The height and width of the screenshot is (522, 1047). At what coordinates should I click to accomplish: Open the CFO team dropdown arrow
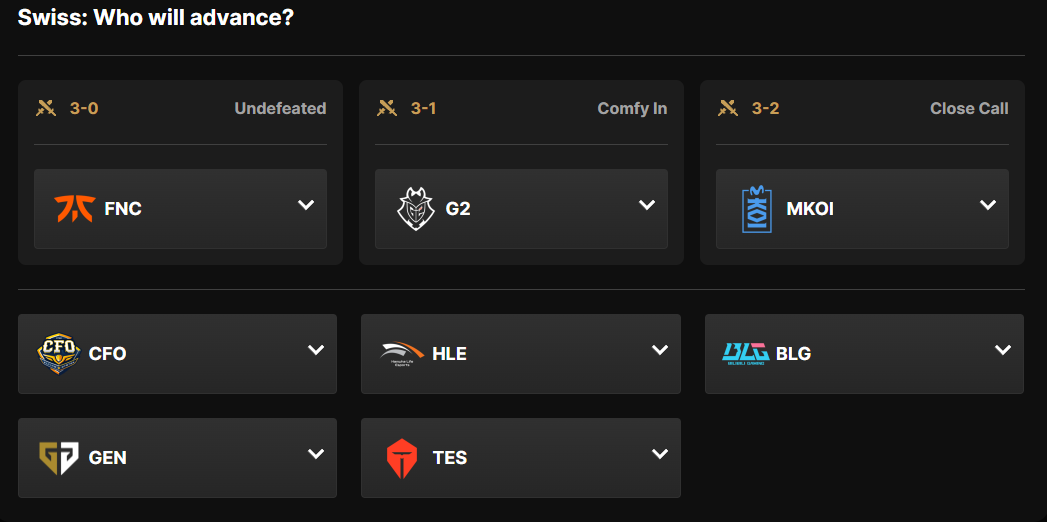coord(316,350)
